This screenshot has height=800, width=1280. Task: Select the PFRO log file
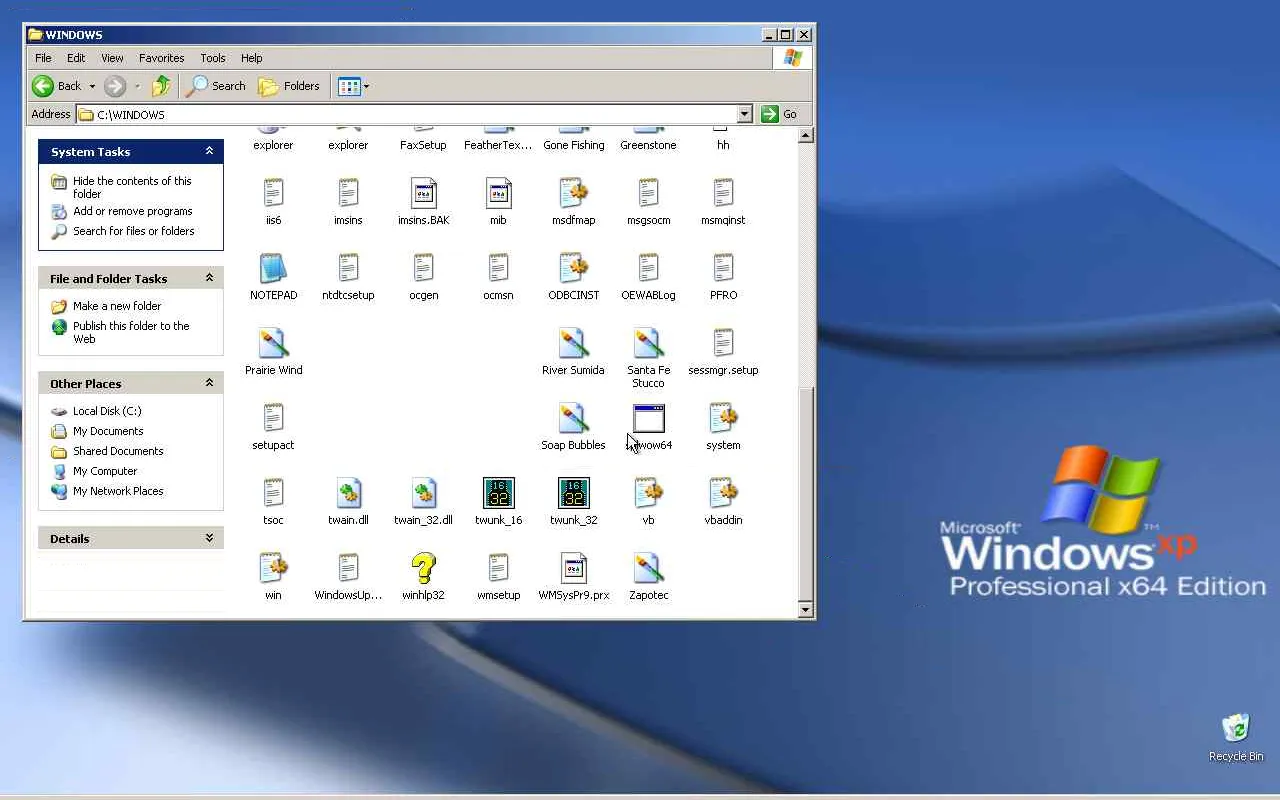723,268
